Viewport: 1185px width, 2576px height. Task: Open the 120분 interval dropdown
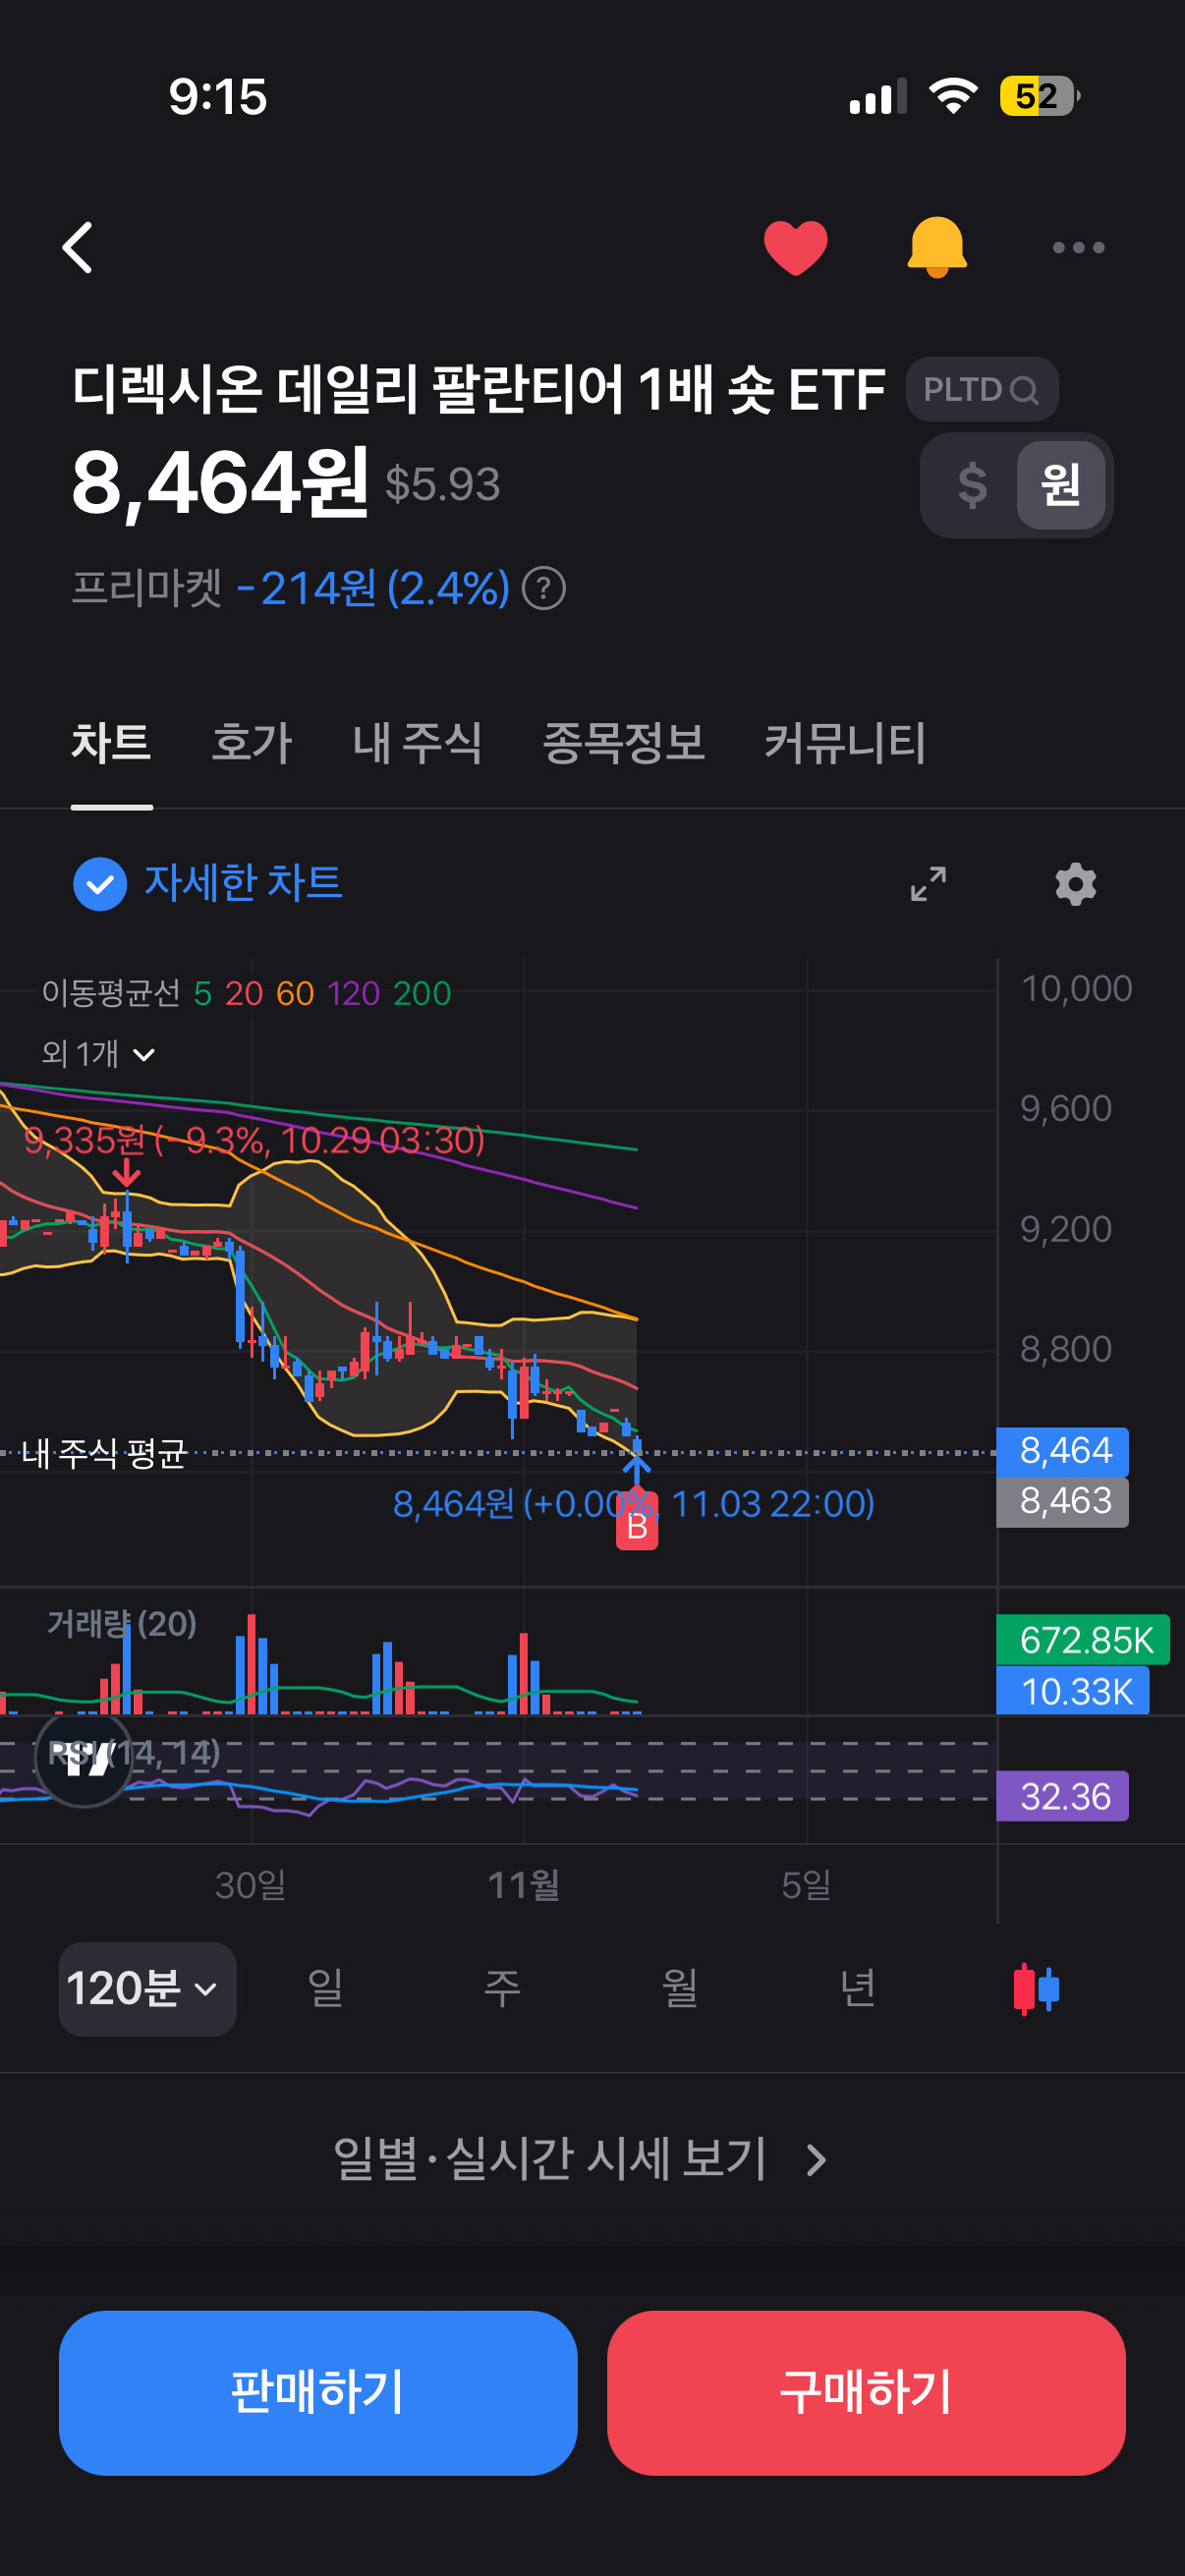pos(148,1989)
